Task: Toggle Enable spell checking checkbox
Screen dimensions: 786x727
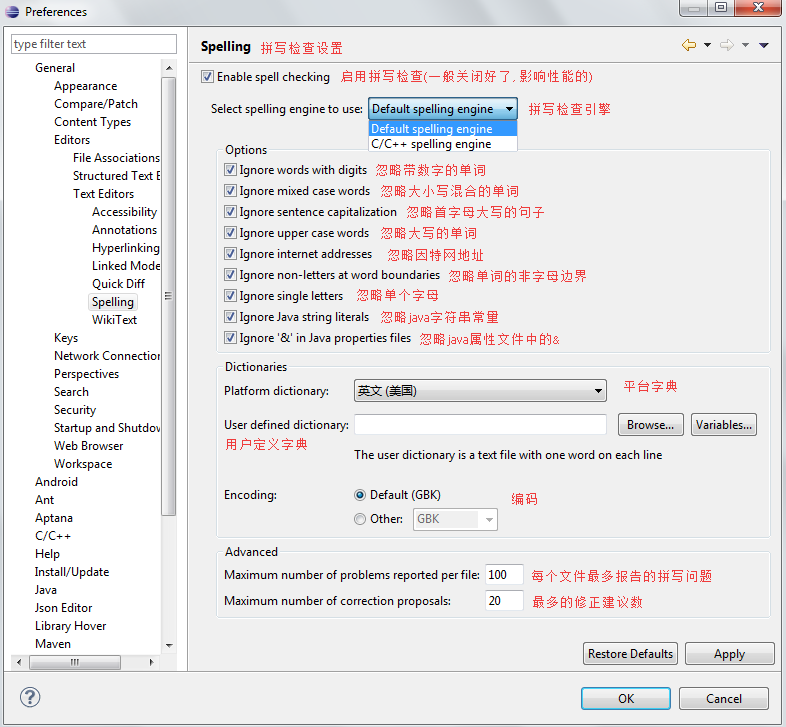Action: [x=207, y=77]
